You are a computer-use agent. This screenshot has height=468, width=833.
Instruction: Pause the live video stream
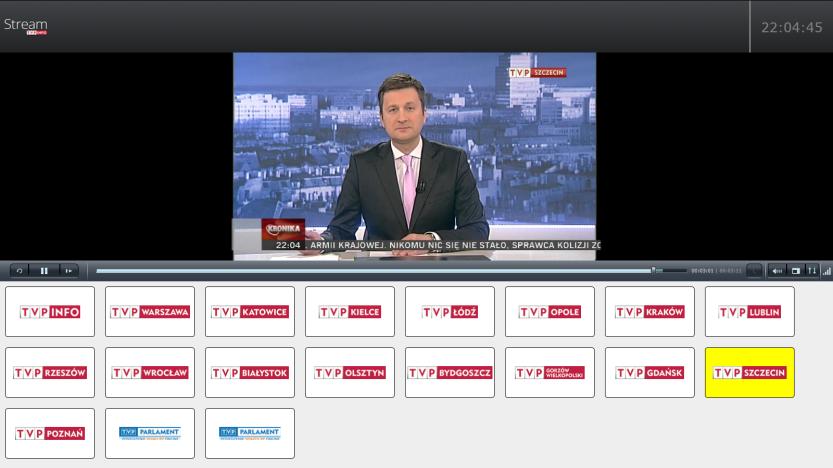(44, 271)
